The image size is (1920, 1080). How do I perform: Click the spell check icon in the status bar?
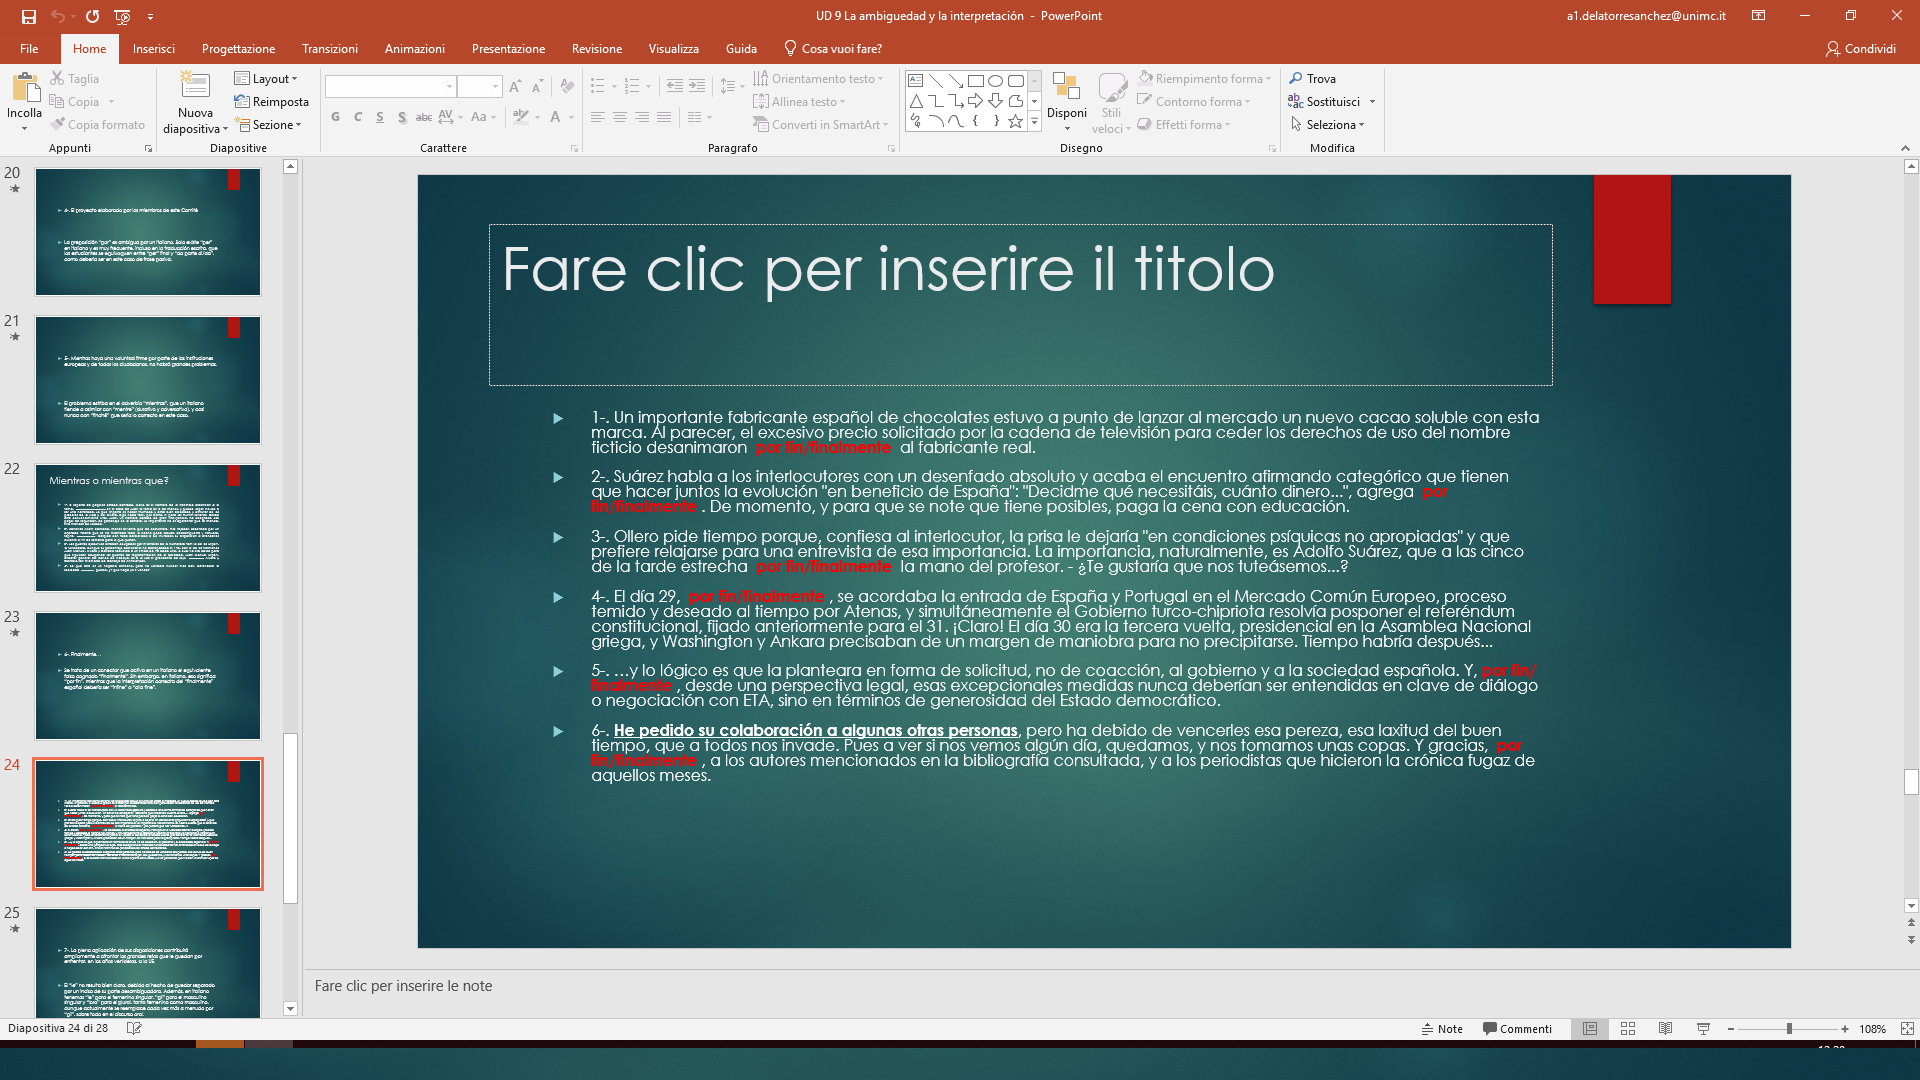(134, 1028)
